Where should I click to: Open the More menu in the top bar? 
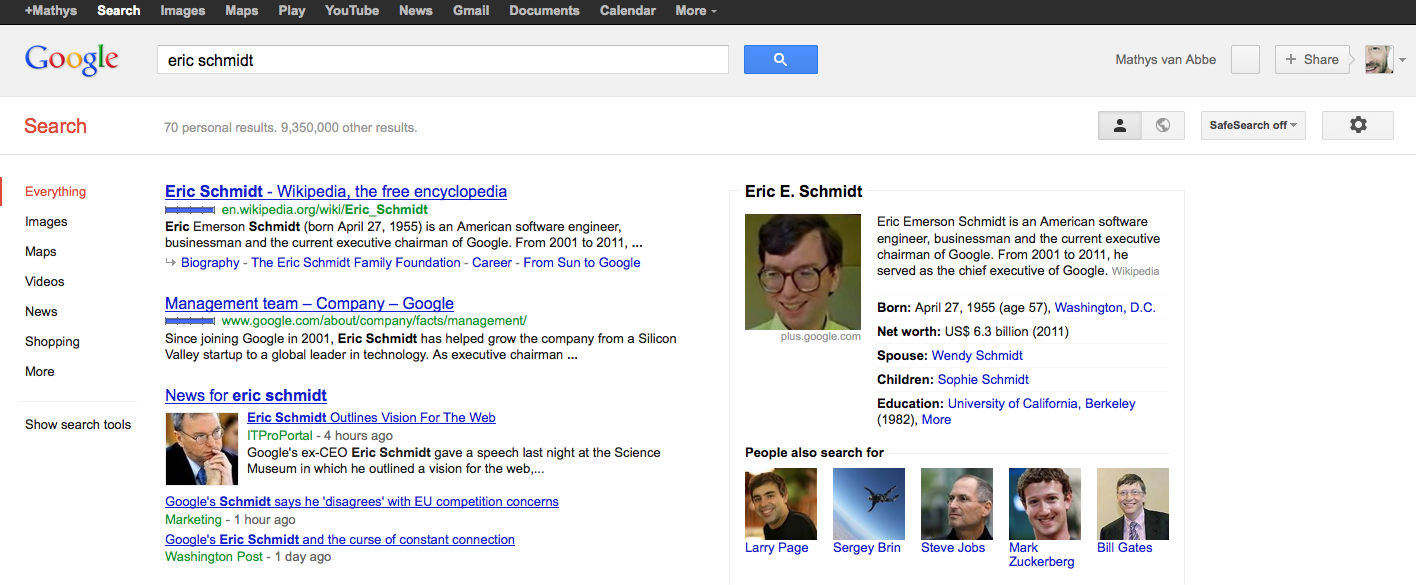coord(696,11)
